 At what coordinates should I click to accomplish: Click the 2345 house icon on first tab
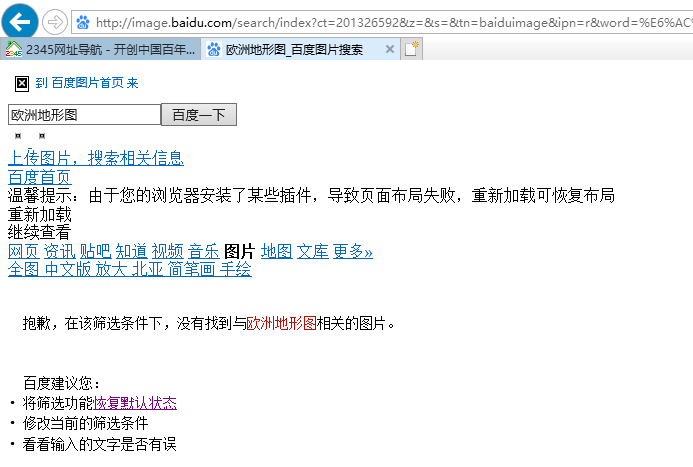pyautogui.click(x=13, y=49)
